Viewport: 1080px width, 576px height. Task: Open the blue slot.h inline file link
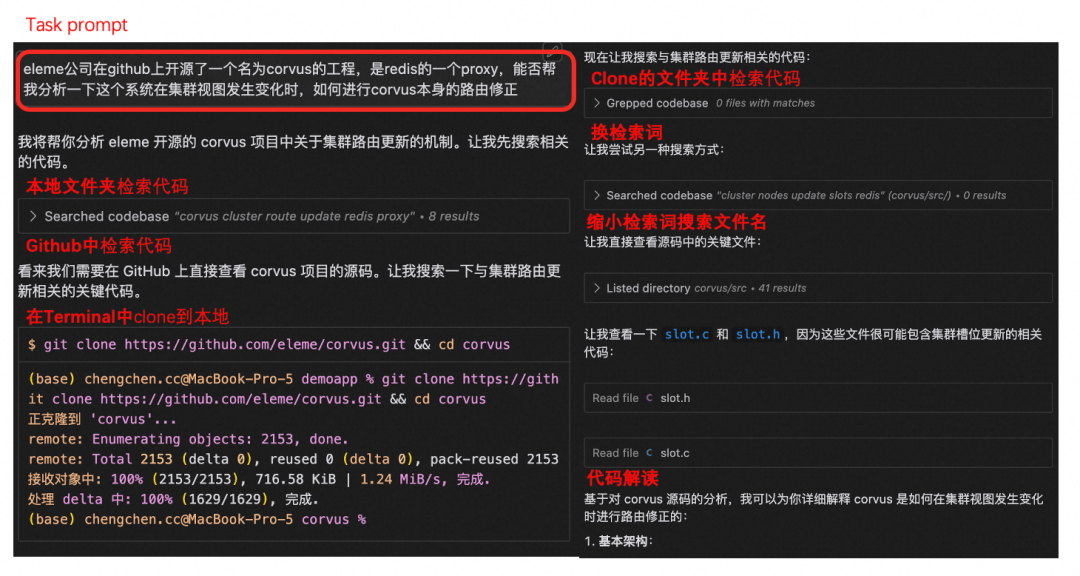point(758,335)
